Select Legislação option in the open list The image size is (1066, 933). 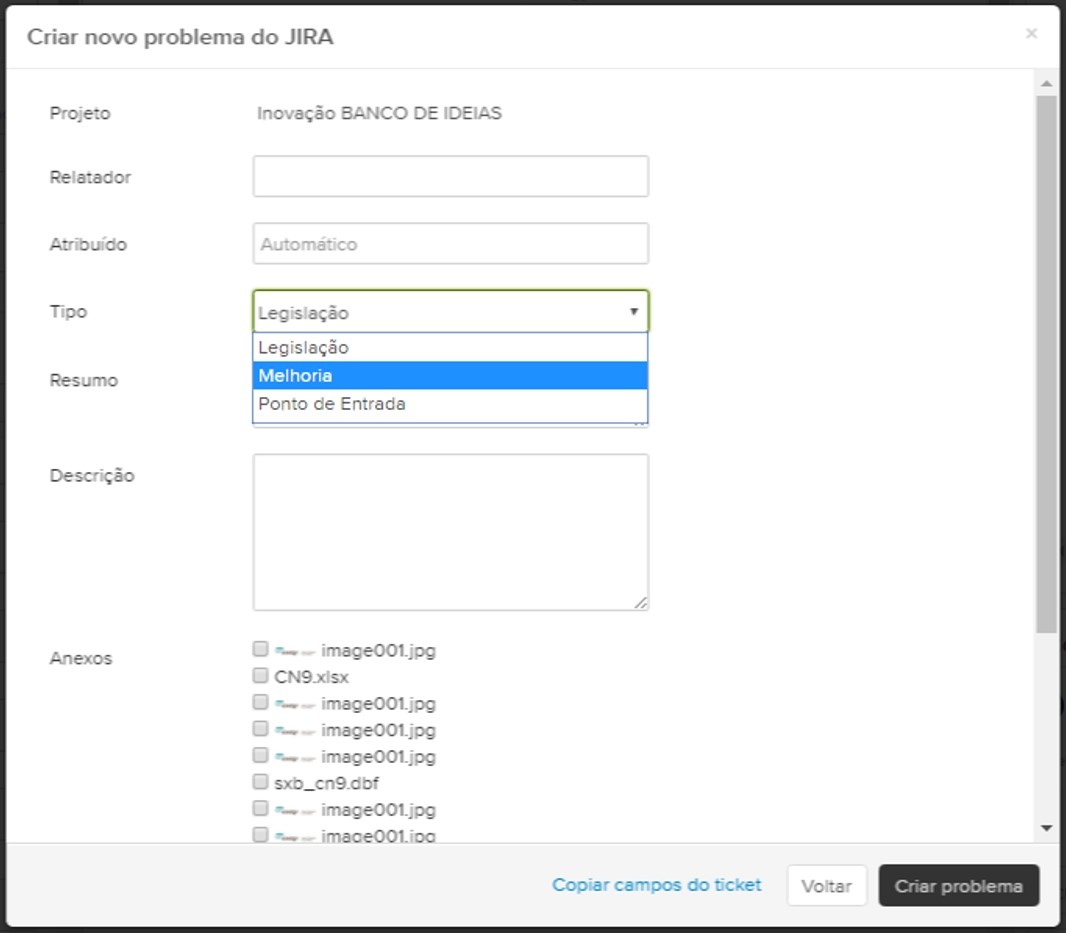tap(450, 348)
